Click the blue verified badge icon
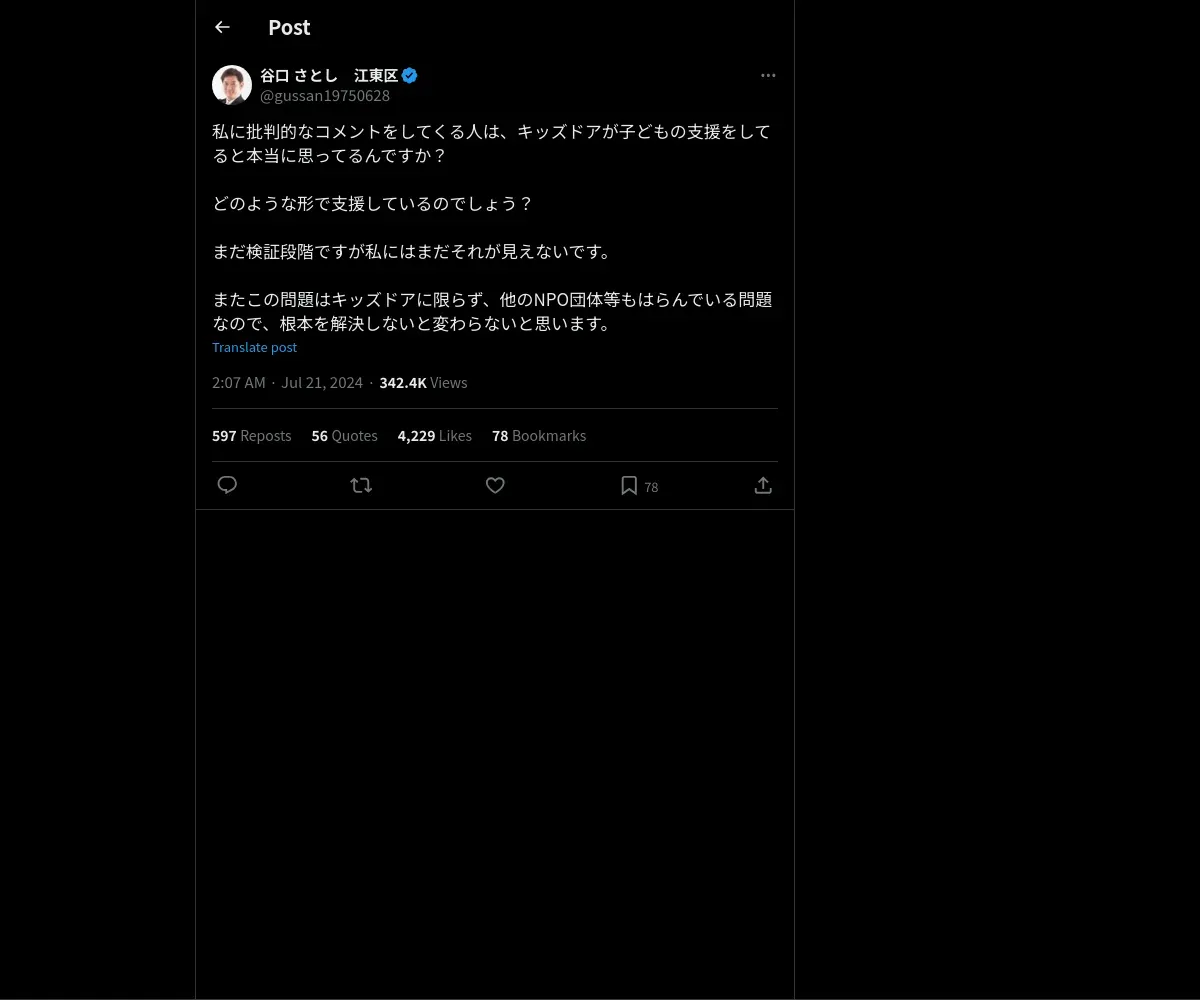This screenshot has width=1200, height=1000. coord(410,75)
